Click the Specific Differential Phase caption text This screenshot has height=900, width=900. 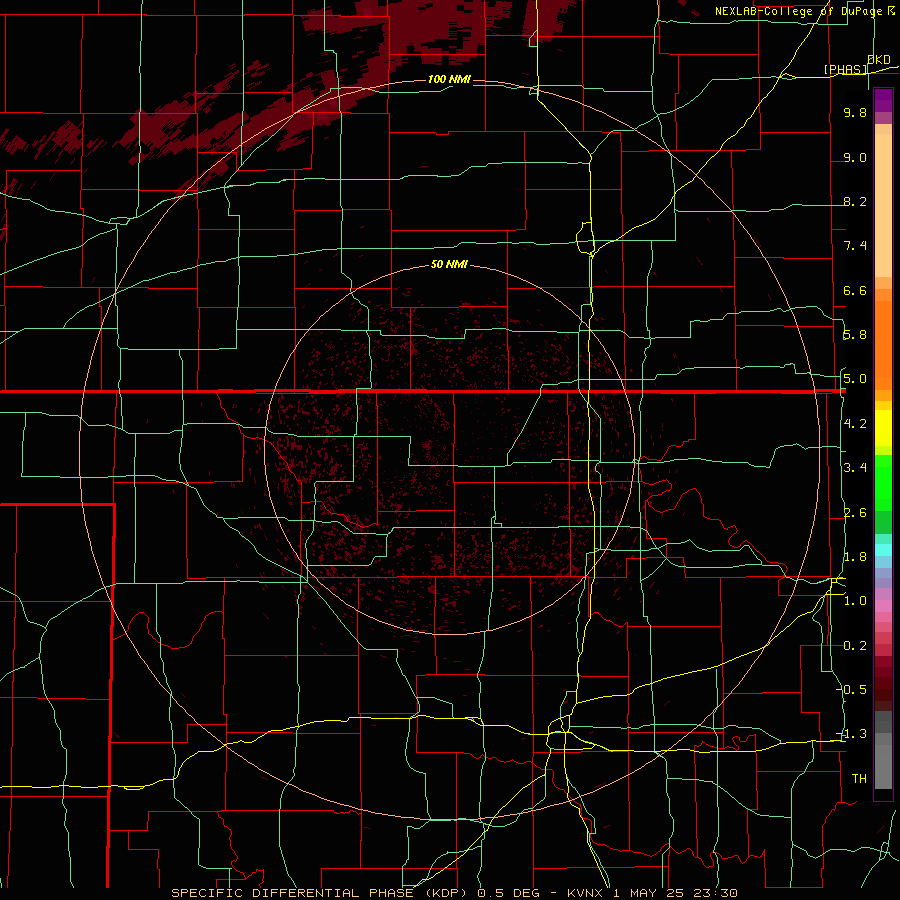tap(454, 893)
